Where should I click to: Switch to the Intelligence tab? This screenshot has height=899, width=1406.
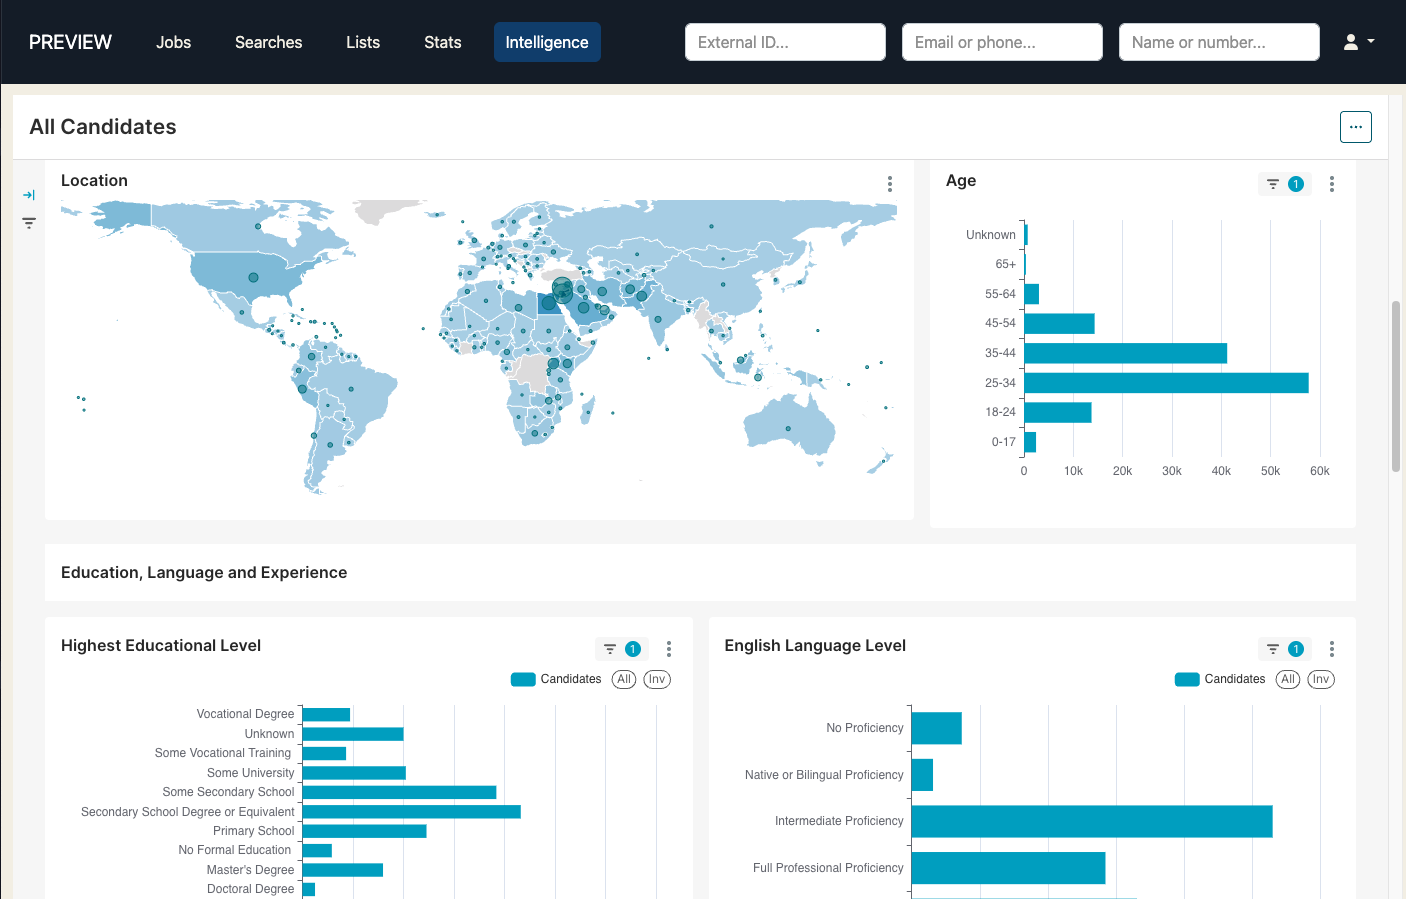coord(546,42)
